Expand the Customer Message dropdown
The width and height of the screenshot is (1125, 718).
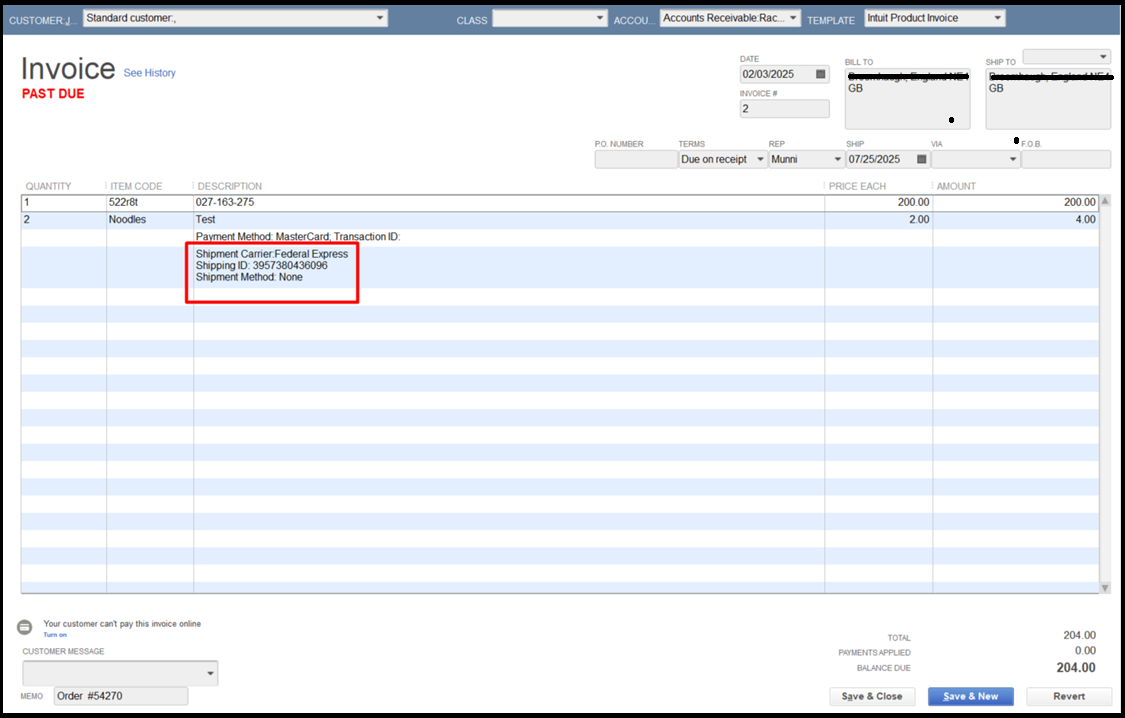210,673
